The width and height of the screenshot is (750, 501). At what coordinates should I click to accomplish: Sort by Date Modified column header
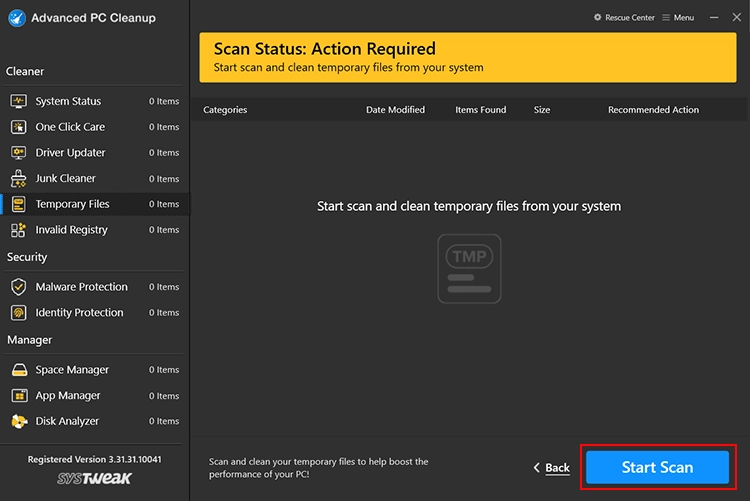[395, 110]
